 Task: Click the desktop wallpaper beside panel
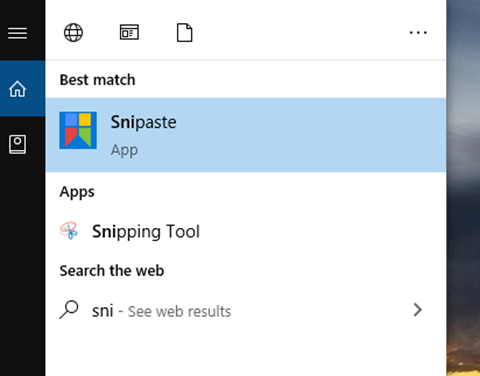tap(463, 188)
